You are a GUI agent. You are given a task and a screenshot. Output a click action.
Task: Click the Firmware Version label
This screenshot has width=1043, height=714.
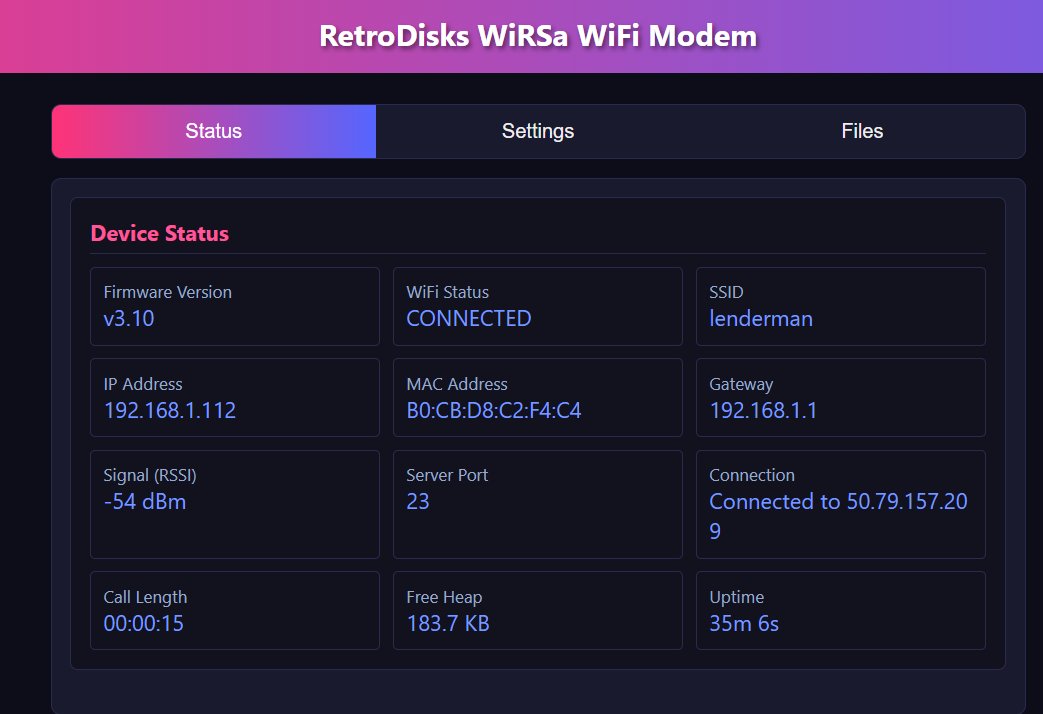coord(168,292)
